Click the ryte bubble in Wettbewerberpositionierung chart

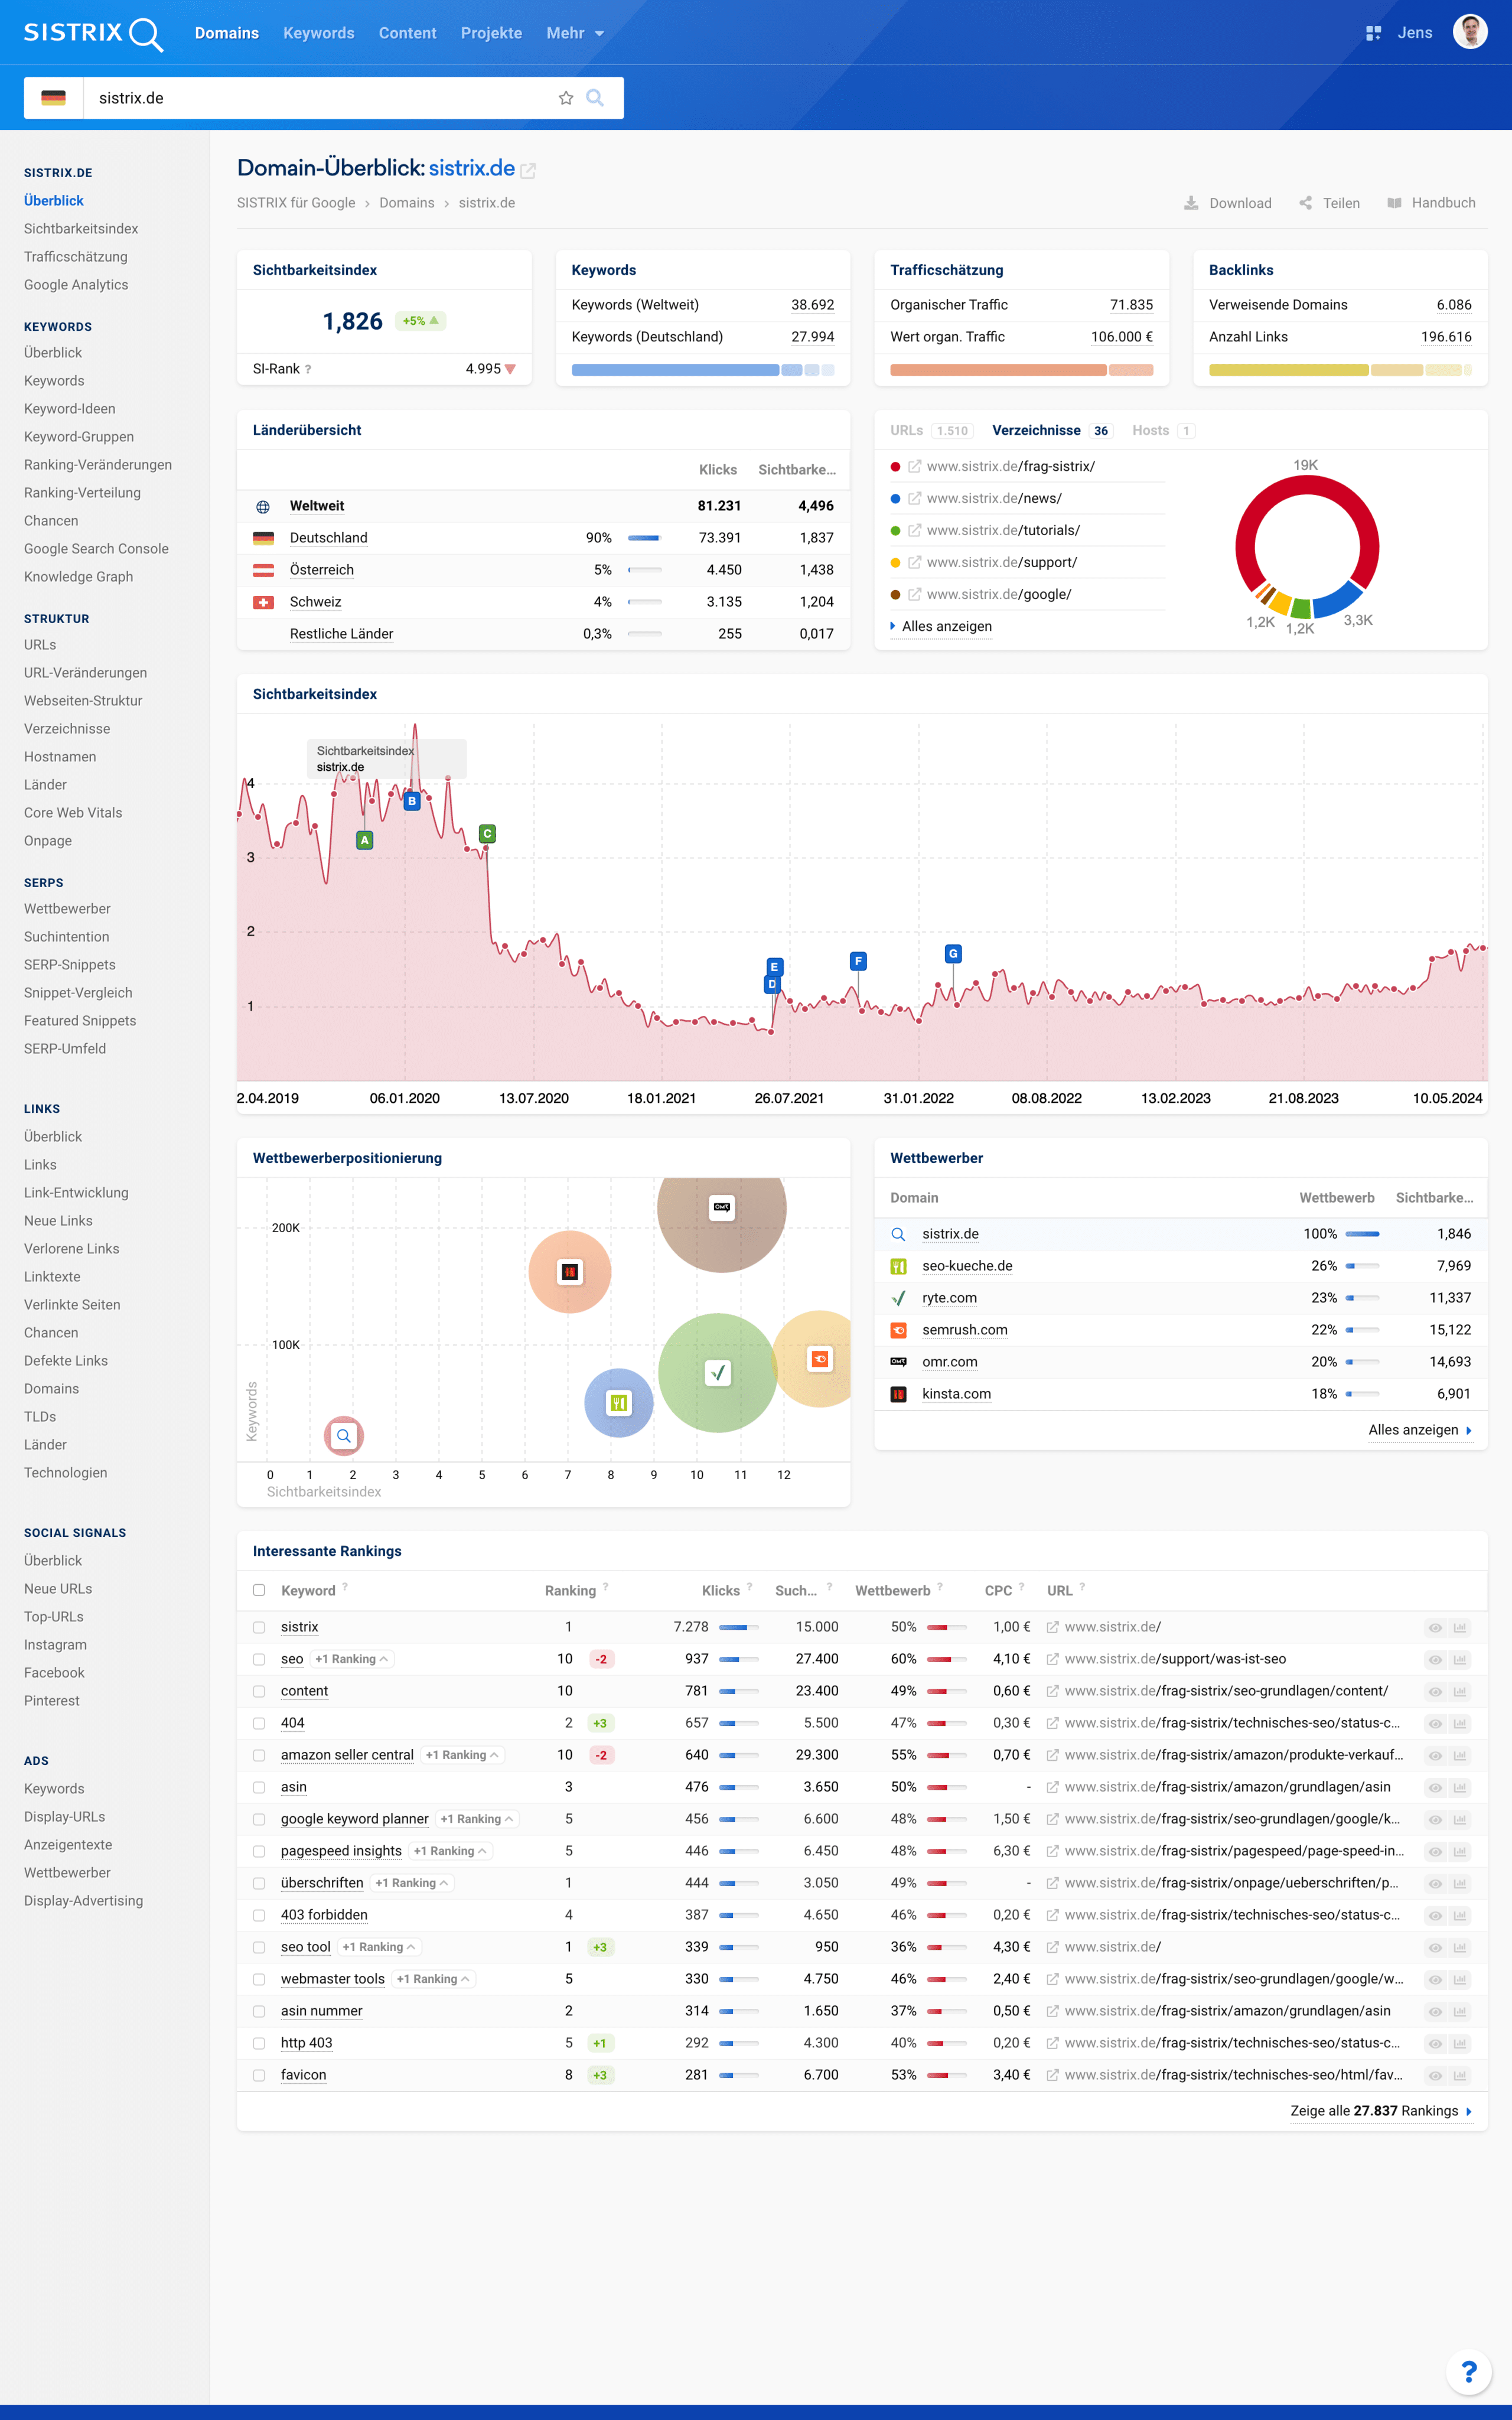[x=718, y=1373]
